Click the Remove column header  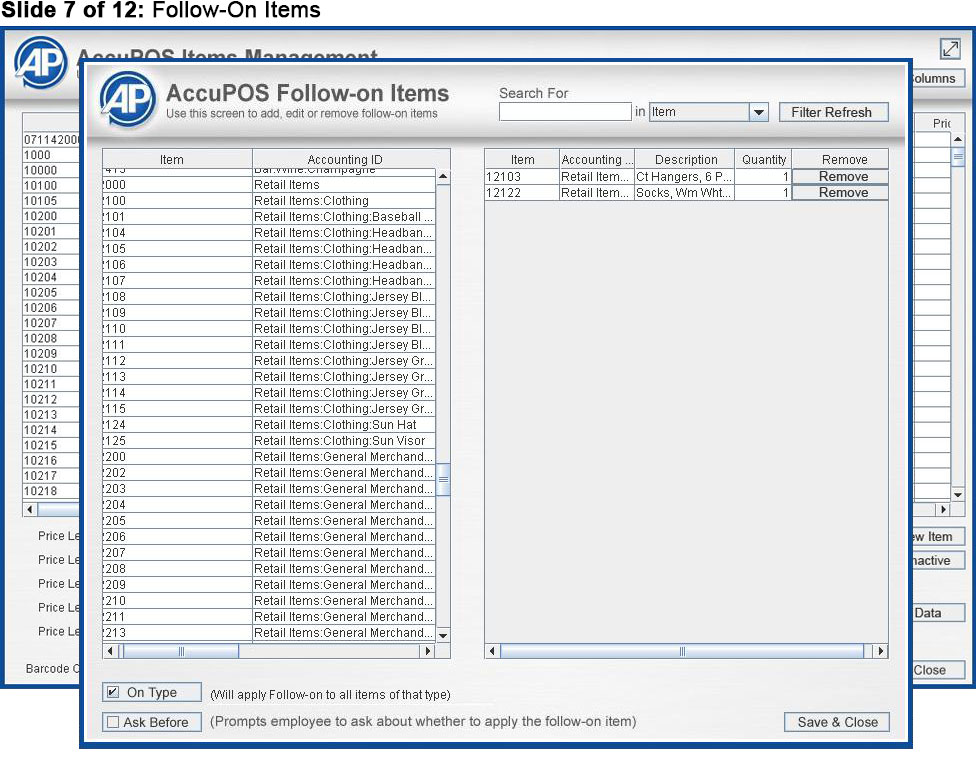click(x=840, y=159)
